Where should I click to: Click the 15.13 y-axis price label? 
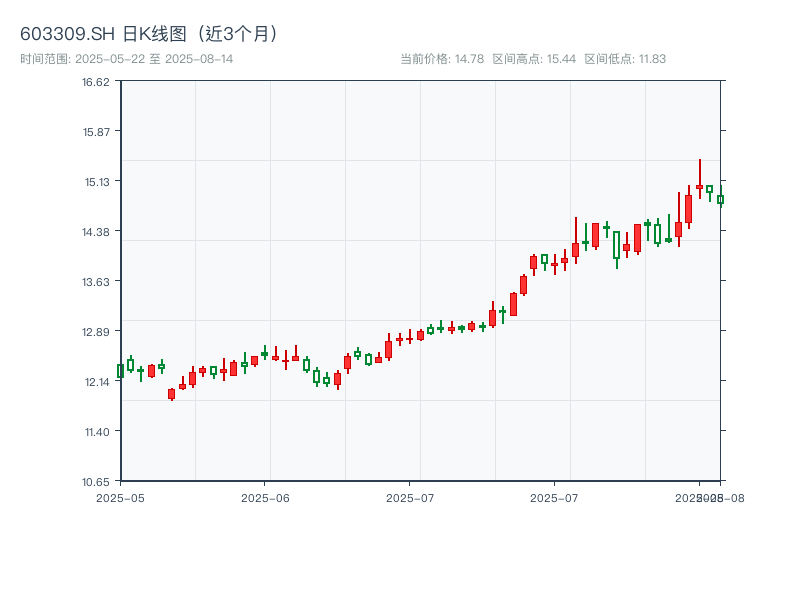coord(96,182)
